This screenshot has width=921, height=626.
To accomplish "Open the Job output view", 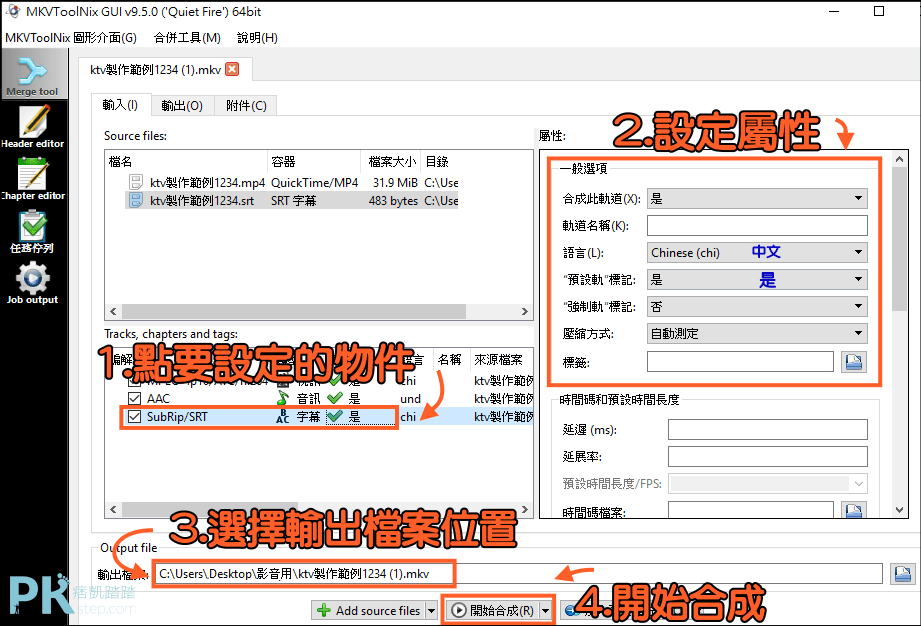I will (33, 283).
